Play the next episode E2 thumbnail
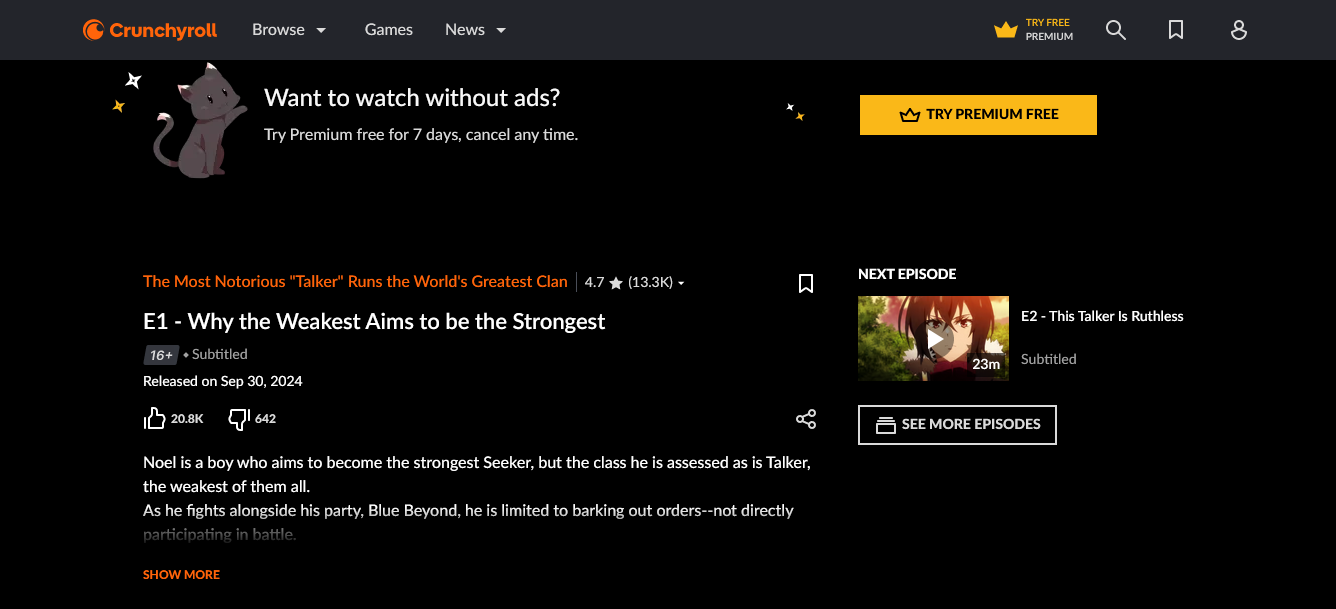This screenshot has height=609, width=1336. pyautogui.click(x=933, y=338)
